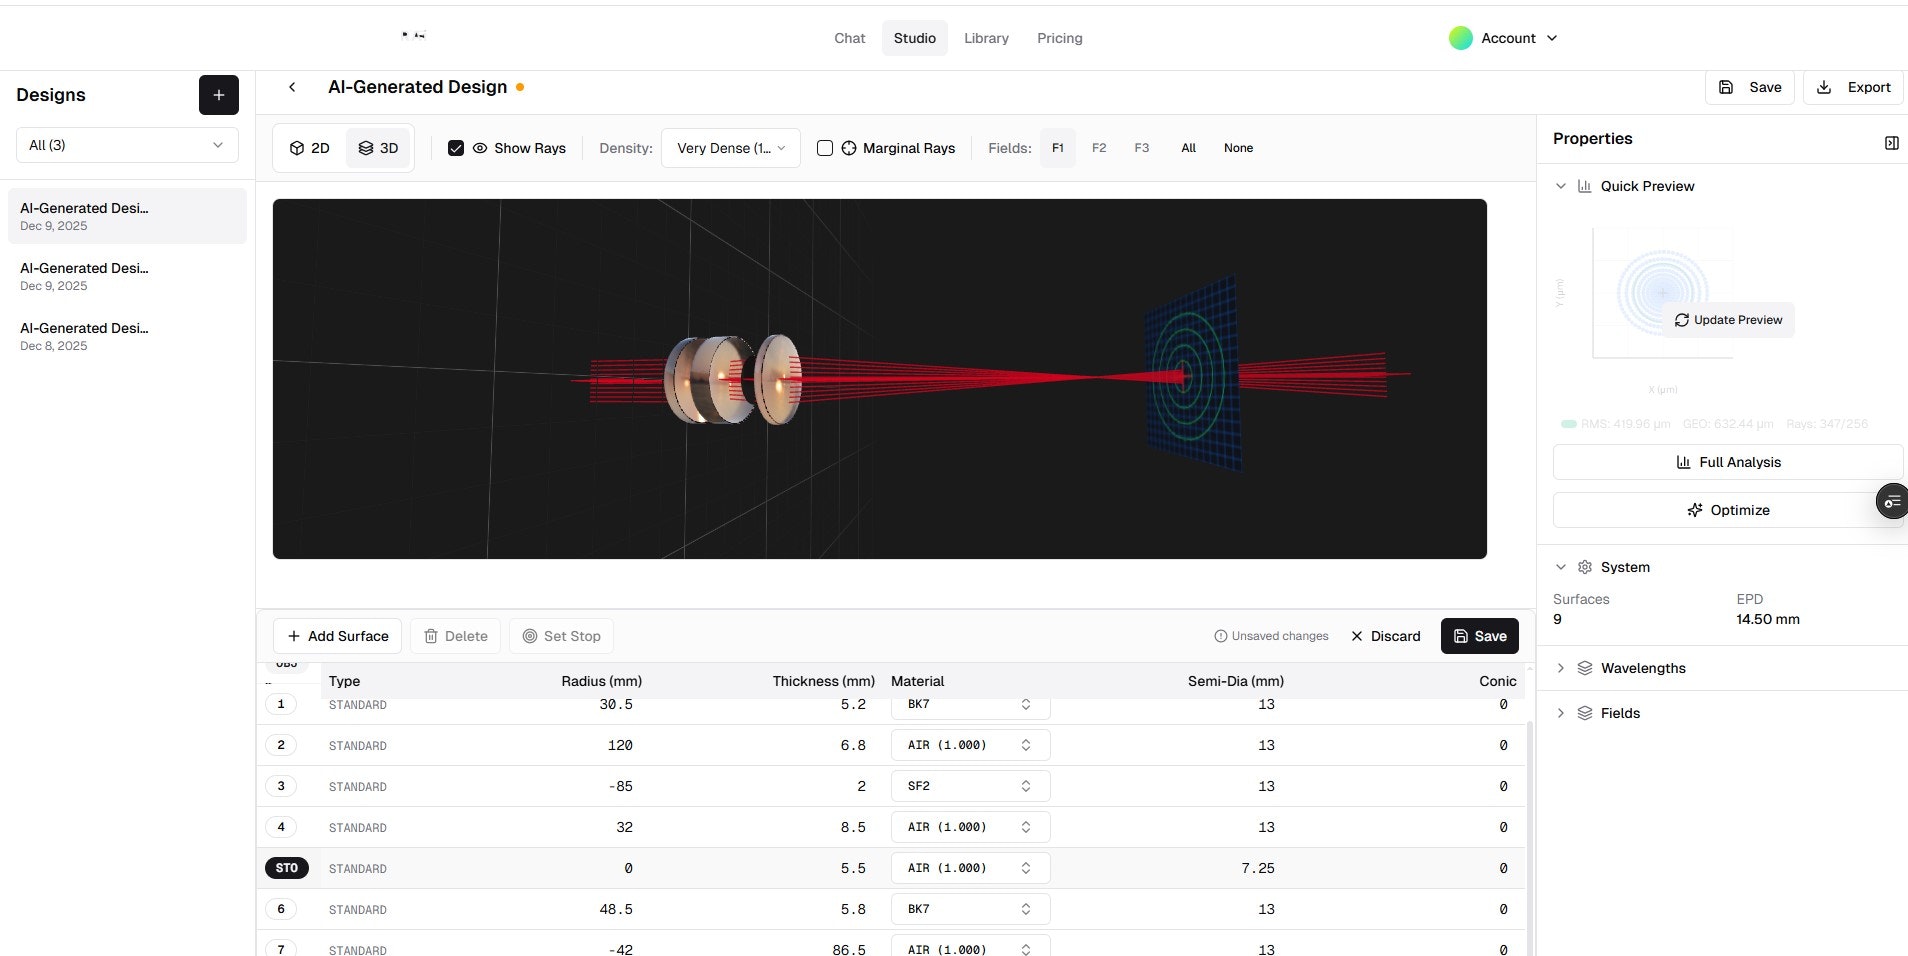
Task: Enable Show Rays
Action: point(456,147)
